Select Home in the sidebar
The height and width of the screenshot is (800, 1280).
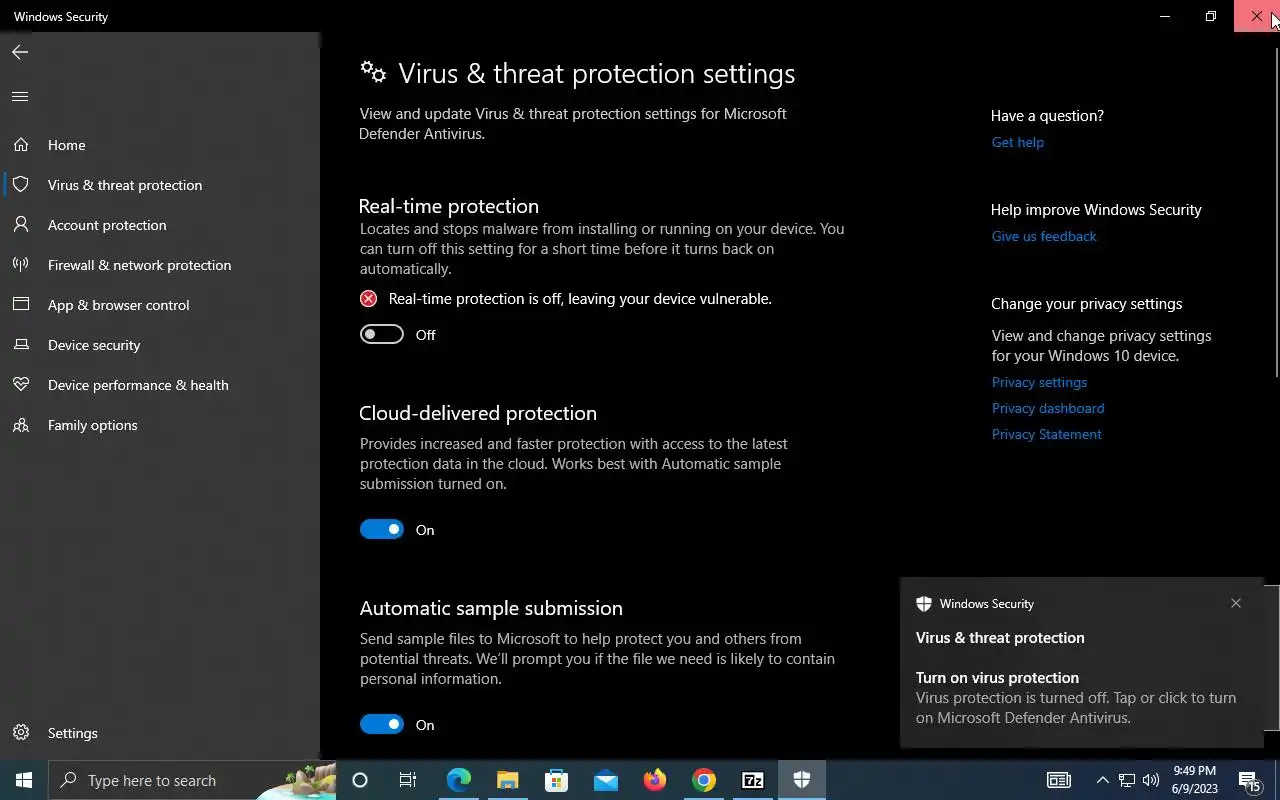click(x=66, y=145)
